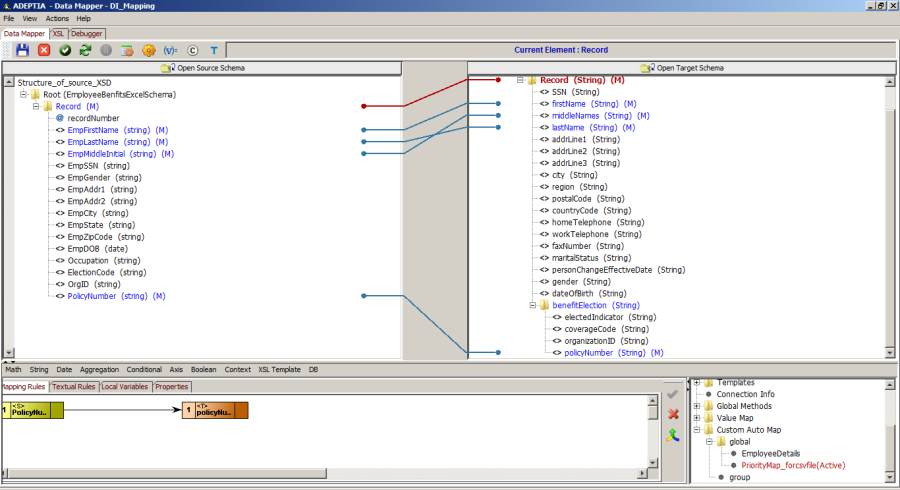Select the EmpSSN source element

pos(98,166)
